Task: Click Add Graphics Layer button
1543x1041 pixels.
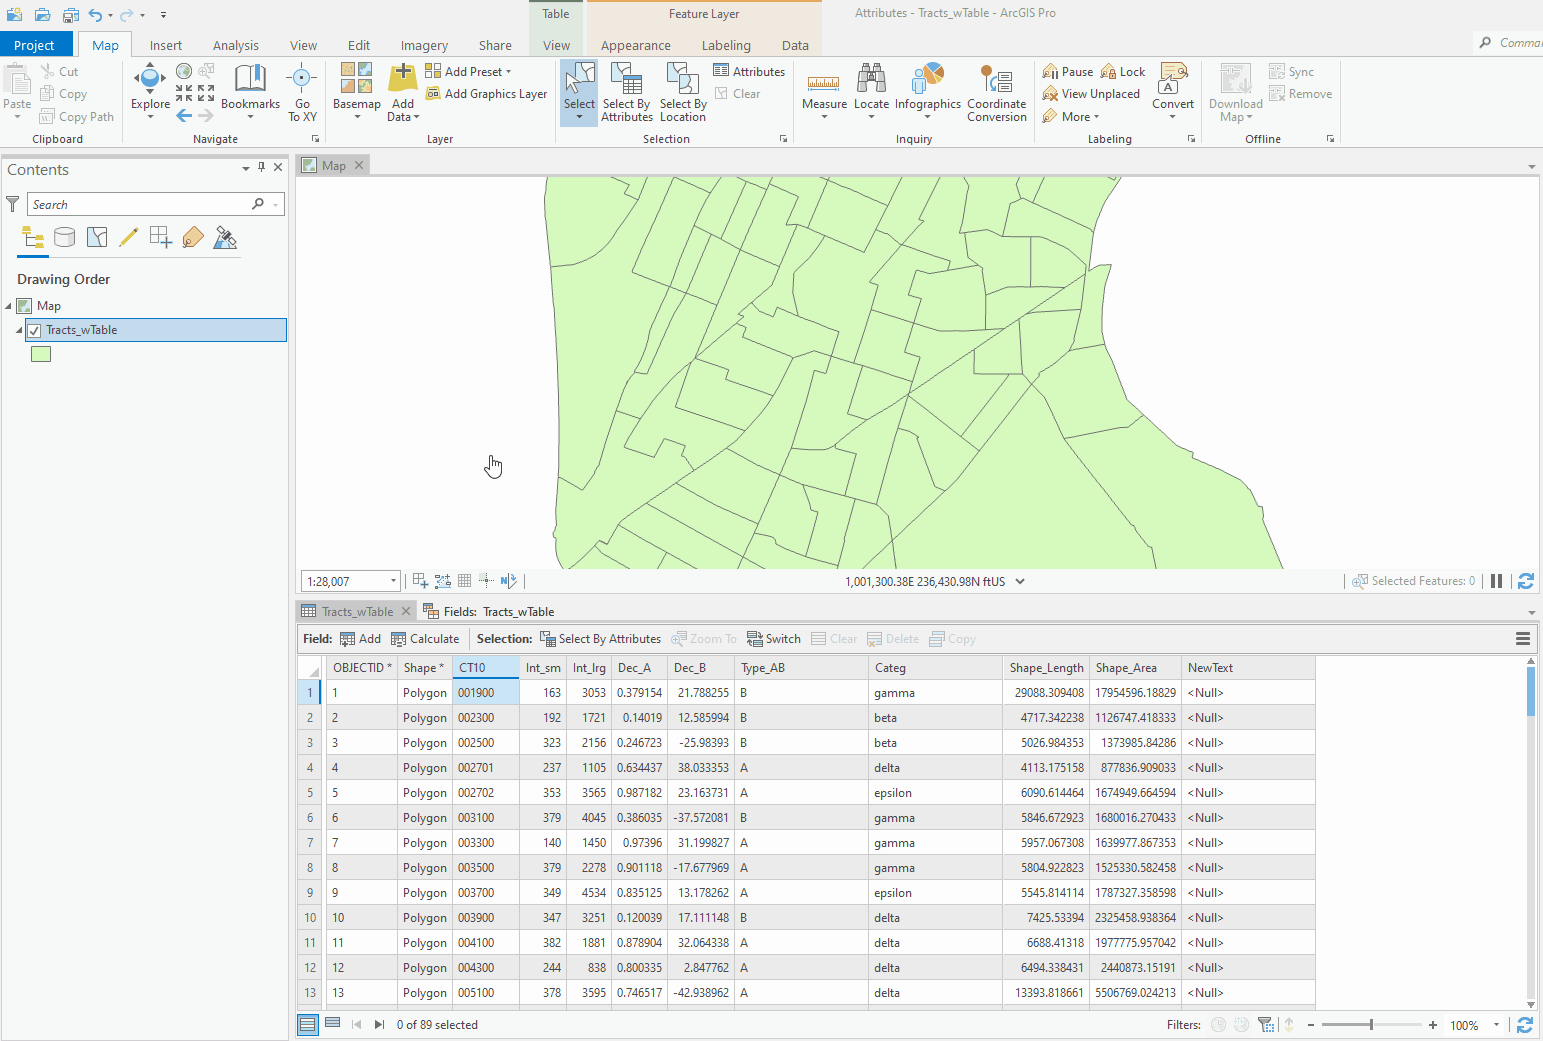Action: coord(486,94)
